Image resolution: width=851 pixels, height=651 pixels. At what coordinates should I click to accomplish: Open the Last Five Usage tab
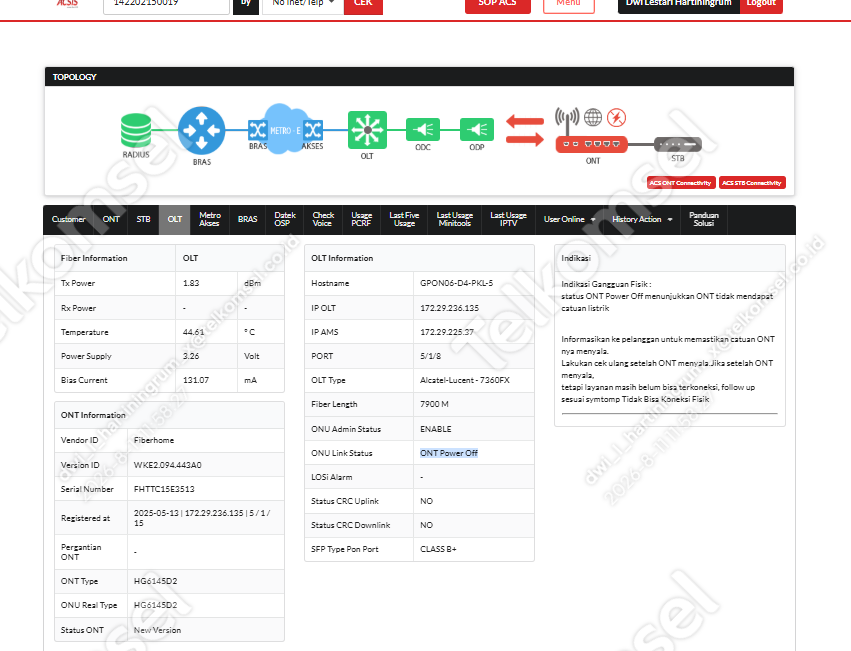click(404, 219)
